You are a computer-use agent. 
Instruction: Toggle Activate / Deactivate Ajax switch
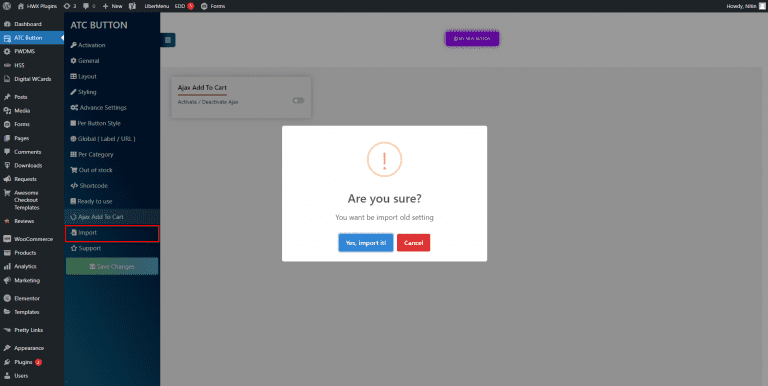298,100
